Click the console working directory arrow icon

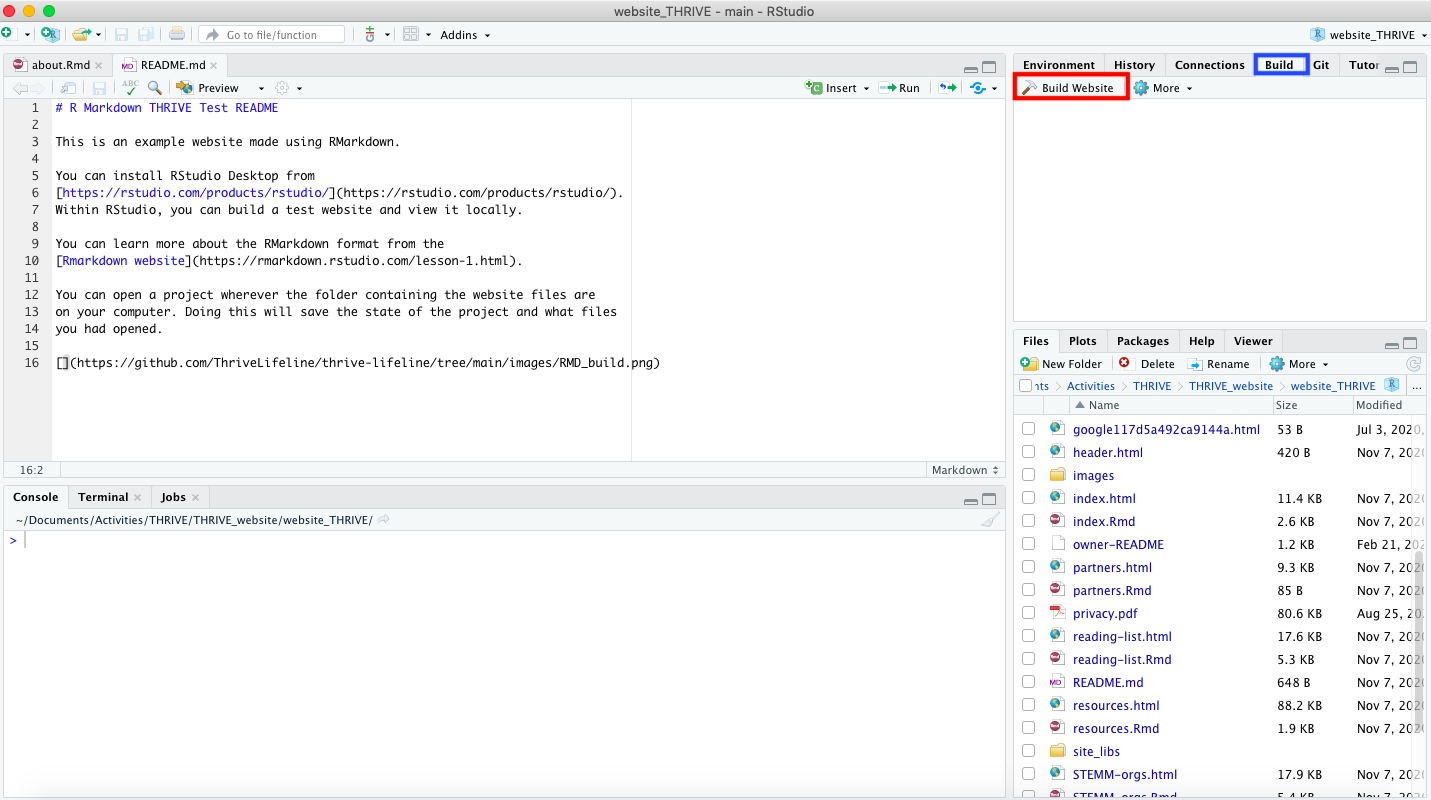[384, 520]
